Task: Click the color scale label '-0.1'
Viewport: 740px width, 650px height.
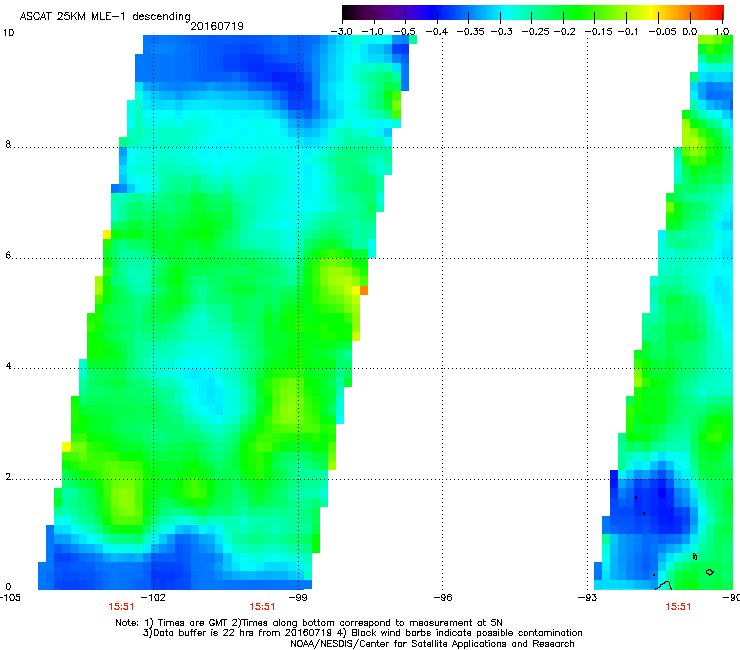Action: [628, 32]
